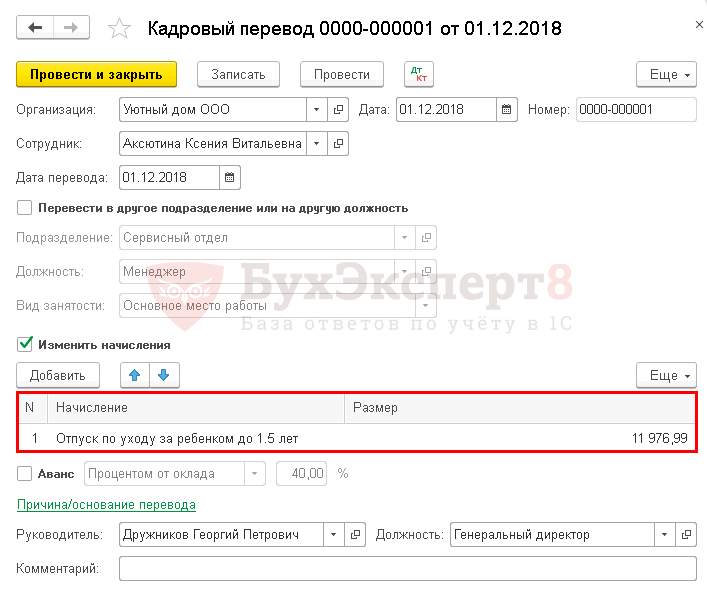
Task: Click the Комментарий input field
Action: point(408,568)
